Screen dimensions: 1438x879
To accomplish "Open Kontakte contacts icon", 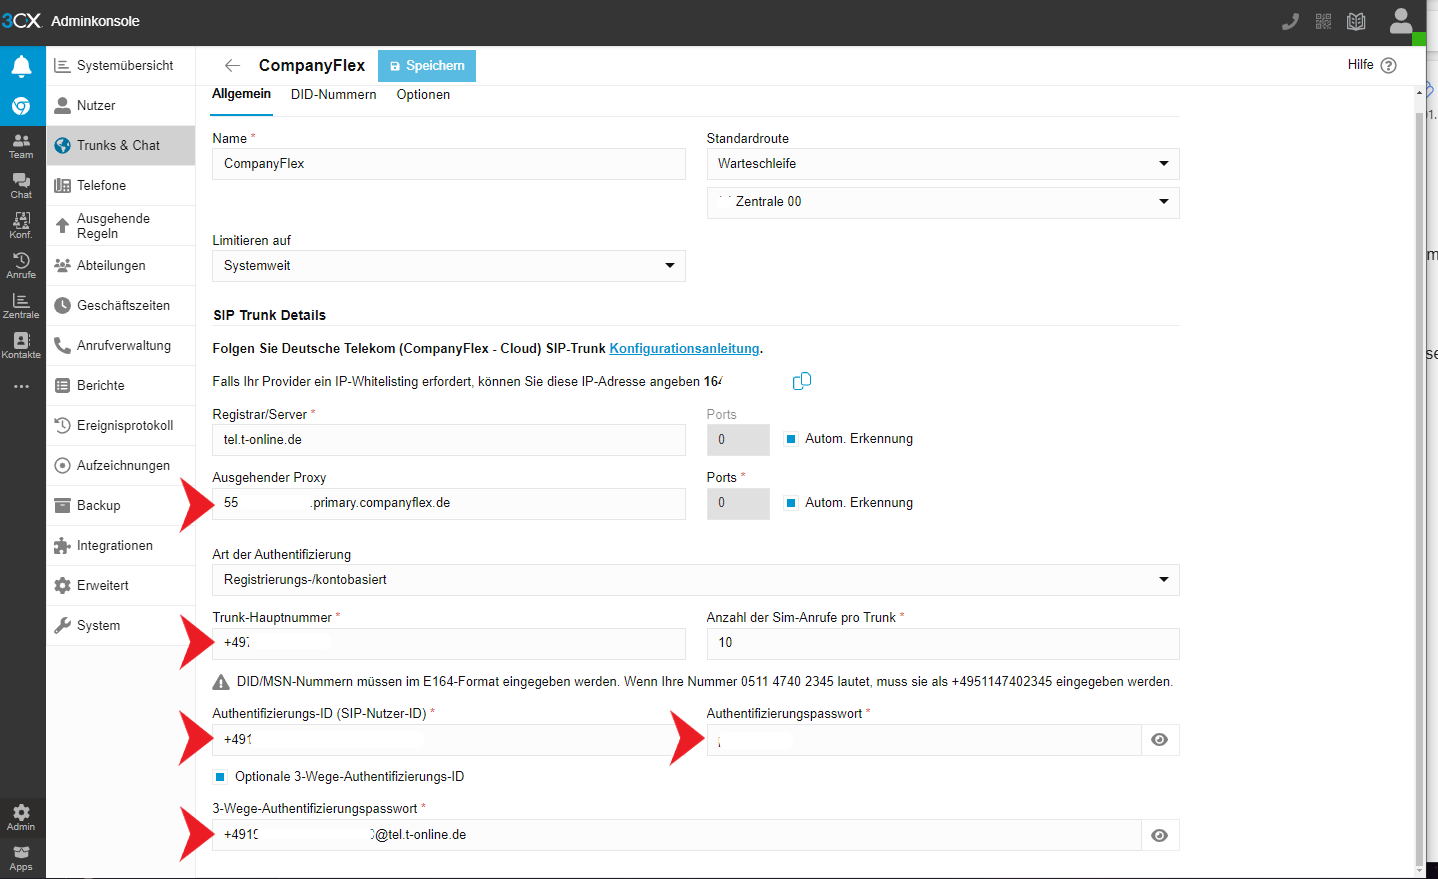I will pos(22,346).
